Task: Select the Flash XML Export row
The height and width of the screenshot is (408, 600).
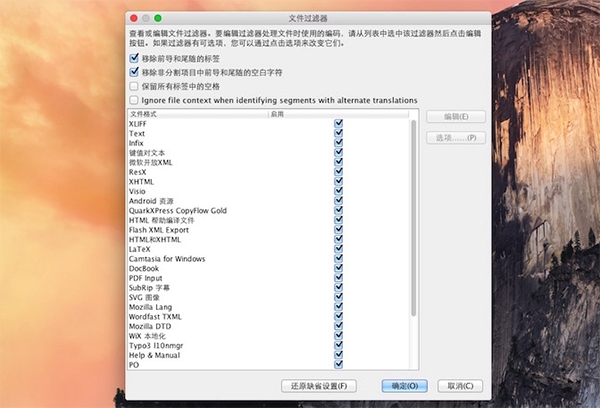Action: tap(269, 229)
